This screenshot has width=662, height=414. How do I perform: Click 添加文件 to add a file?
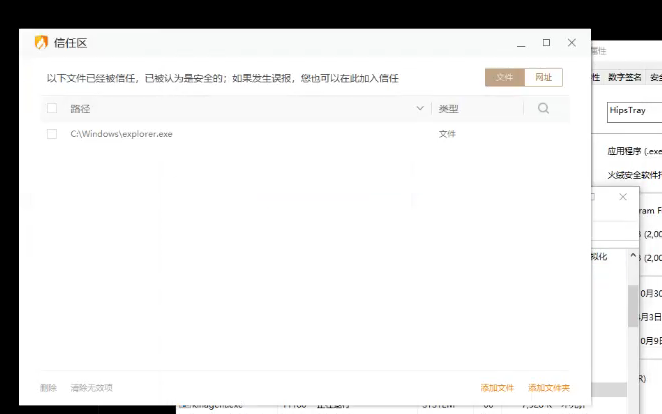click(497, 387)
